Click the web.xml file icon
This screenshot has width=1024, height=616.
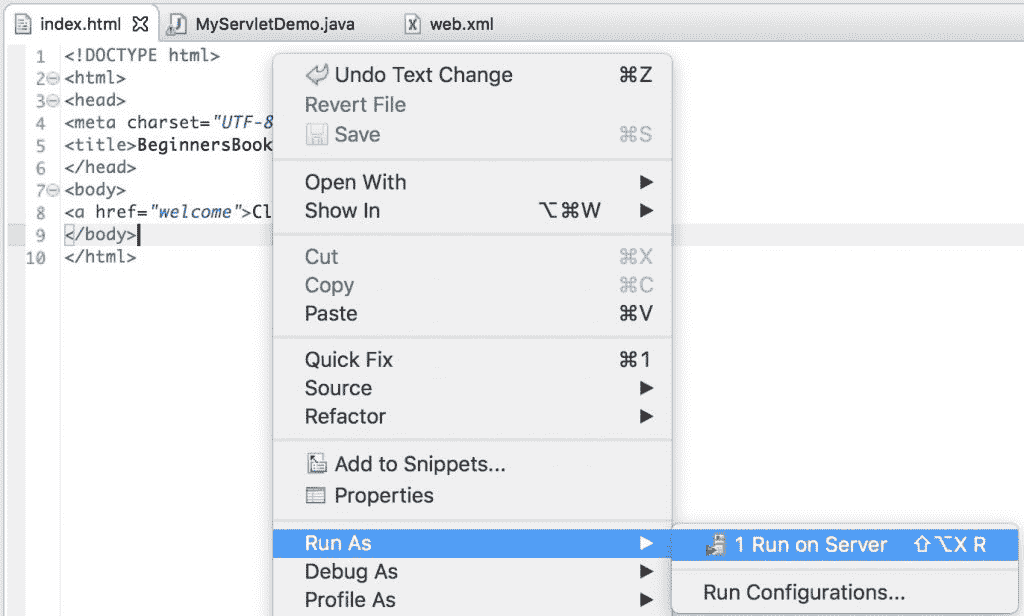[412, 23]
